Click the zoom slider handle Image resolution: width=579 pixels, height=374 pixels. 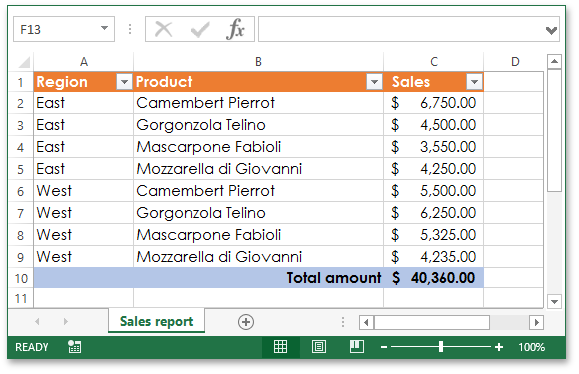pyautogui.click(x=441, y=347)
